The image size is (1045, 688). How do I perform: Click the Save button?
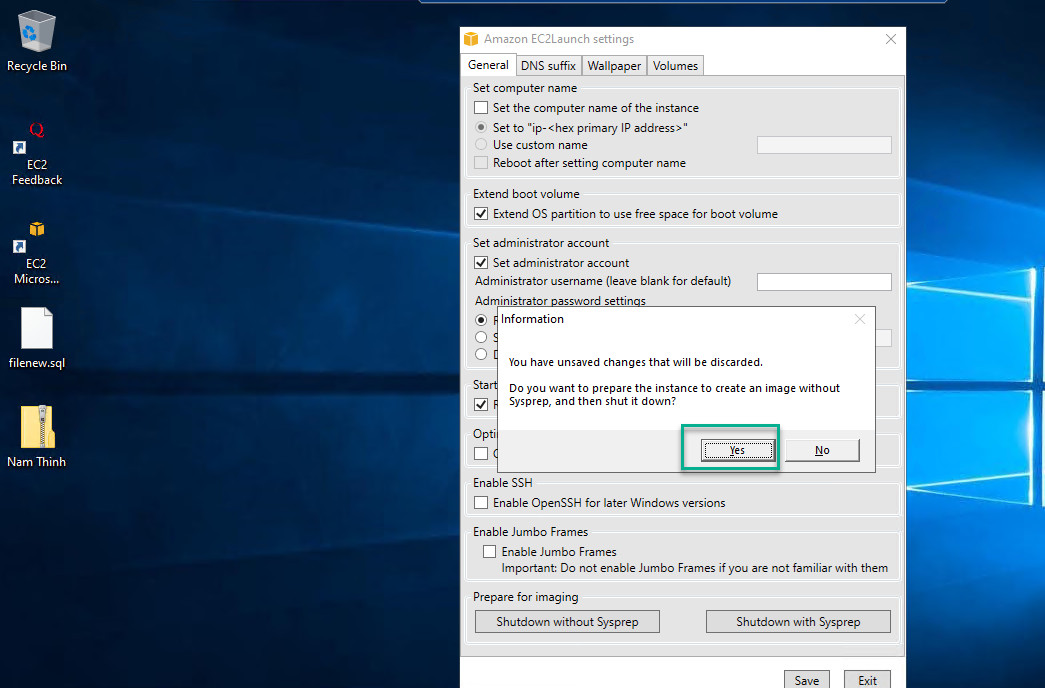806,679
